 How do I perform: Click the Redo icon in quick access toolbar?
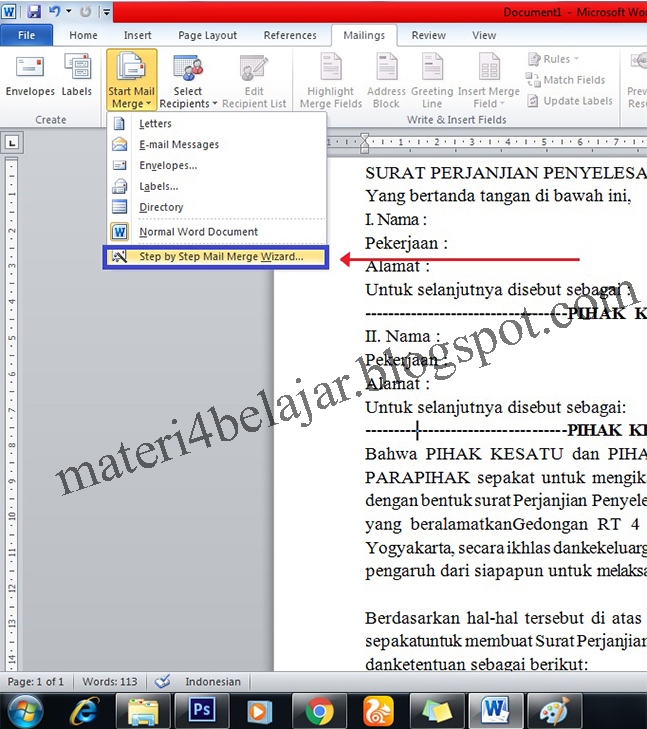coord(85,11)
